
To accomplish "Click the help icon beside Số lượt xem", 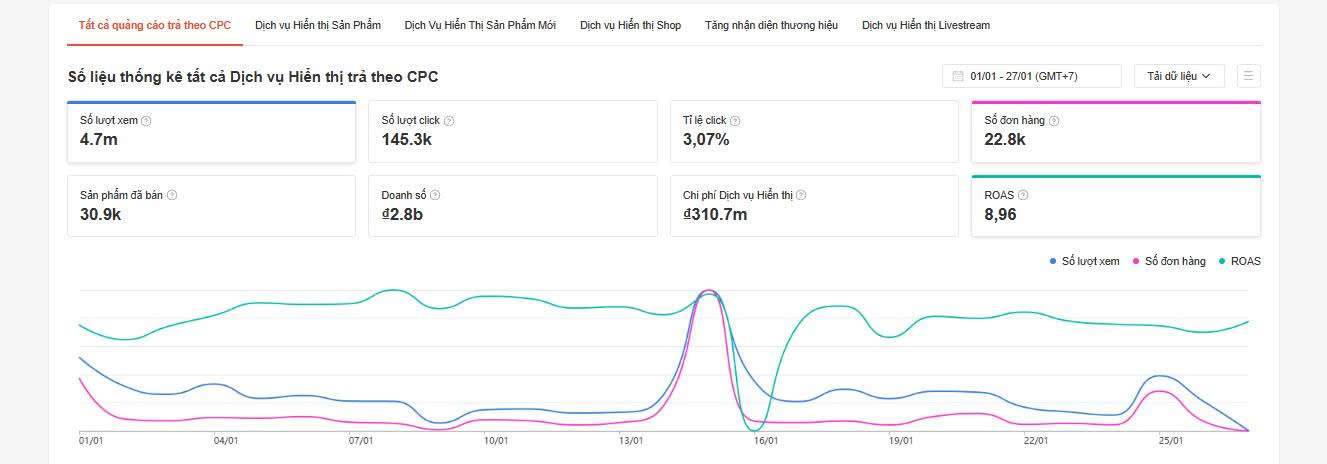I will tap(146, 121).
